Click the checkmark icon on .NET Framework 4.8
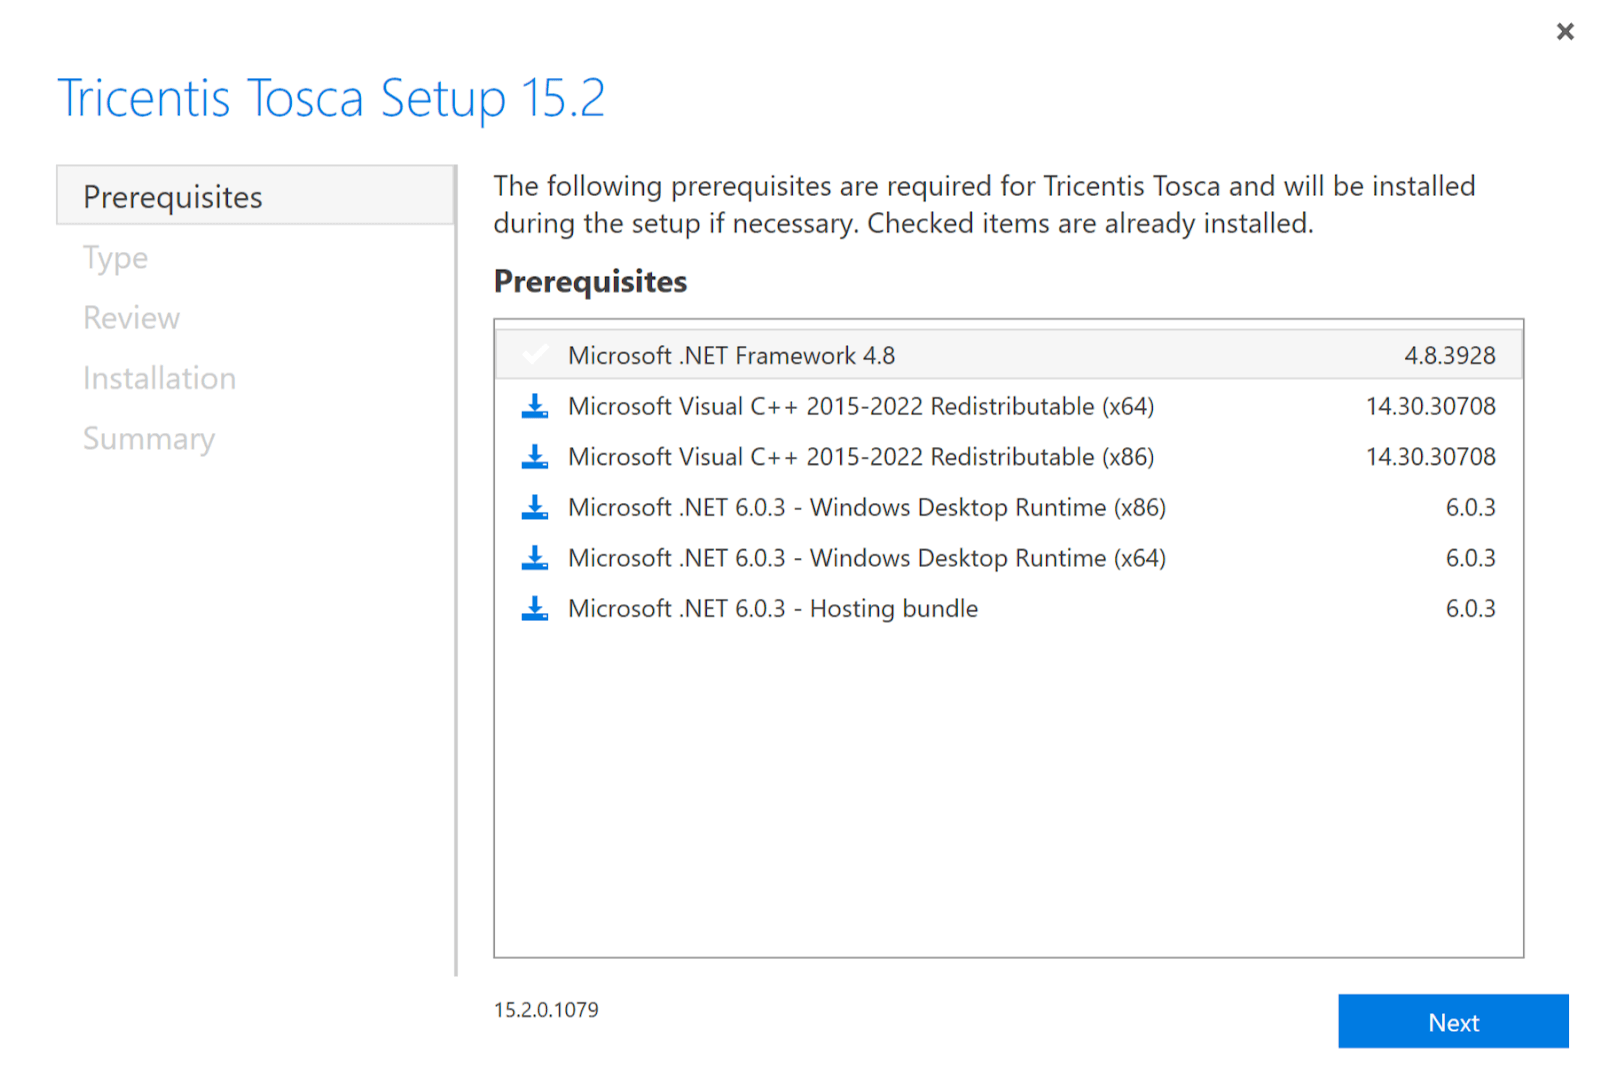 tap(535, 353)
